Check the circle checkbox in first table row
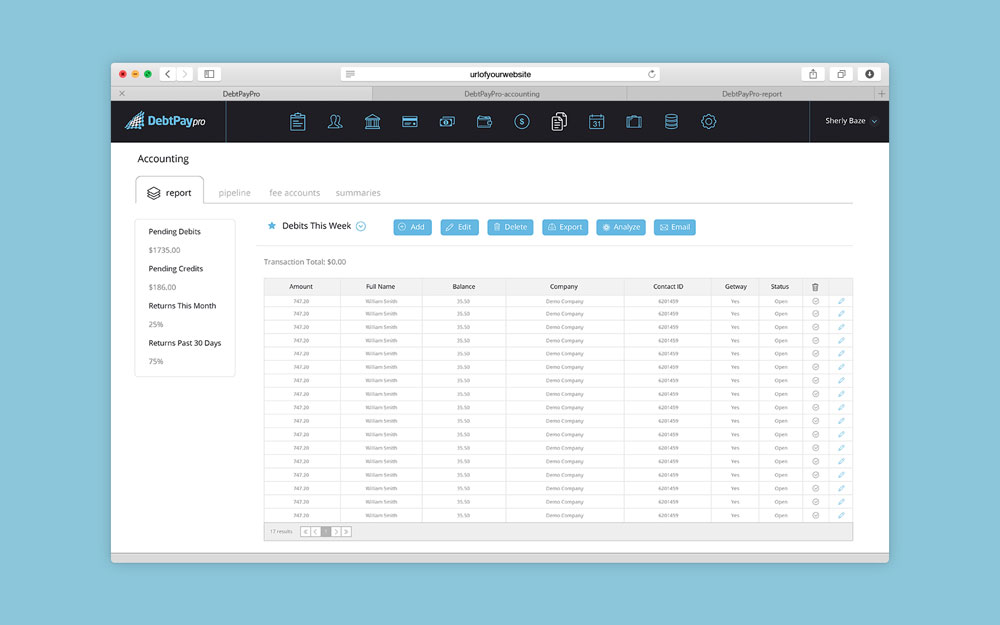The height and width of the screenshot is (625, 1000). (x=815, y=300)
